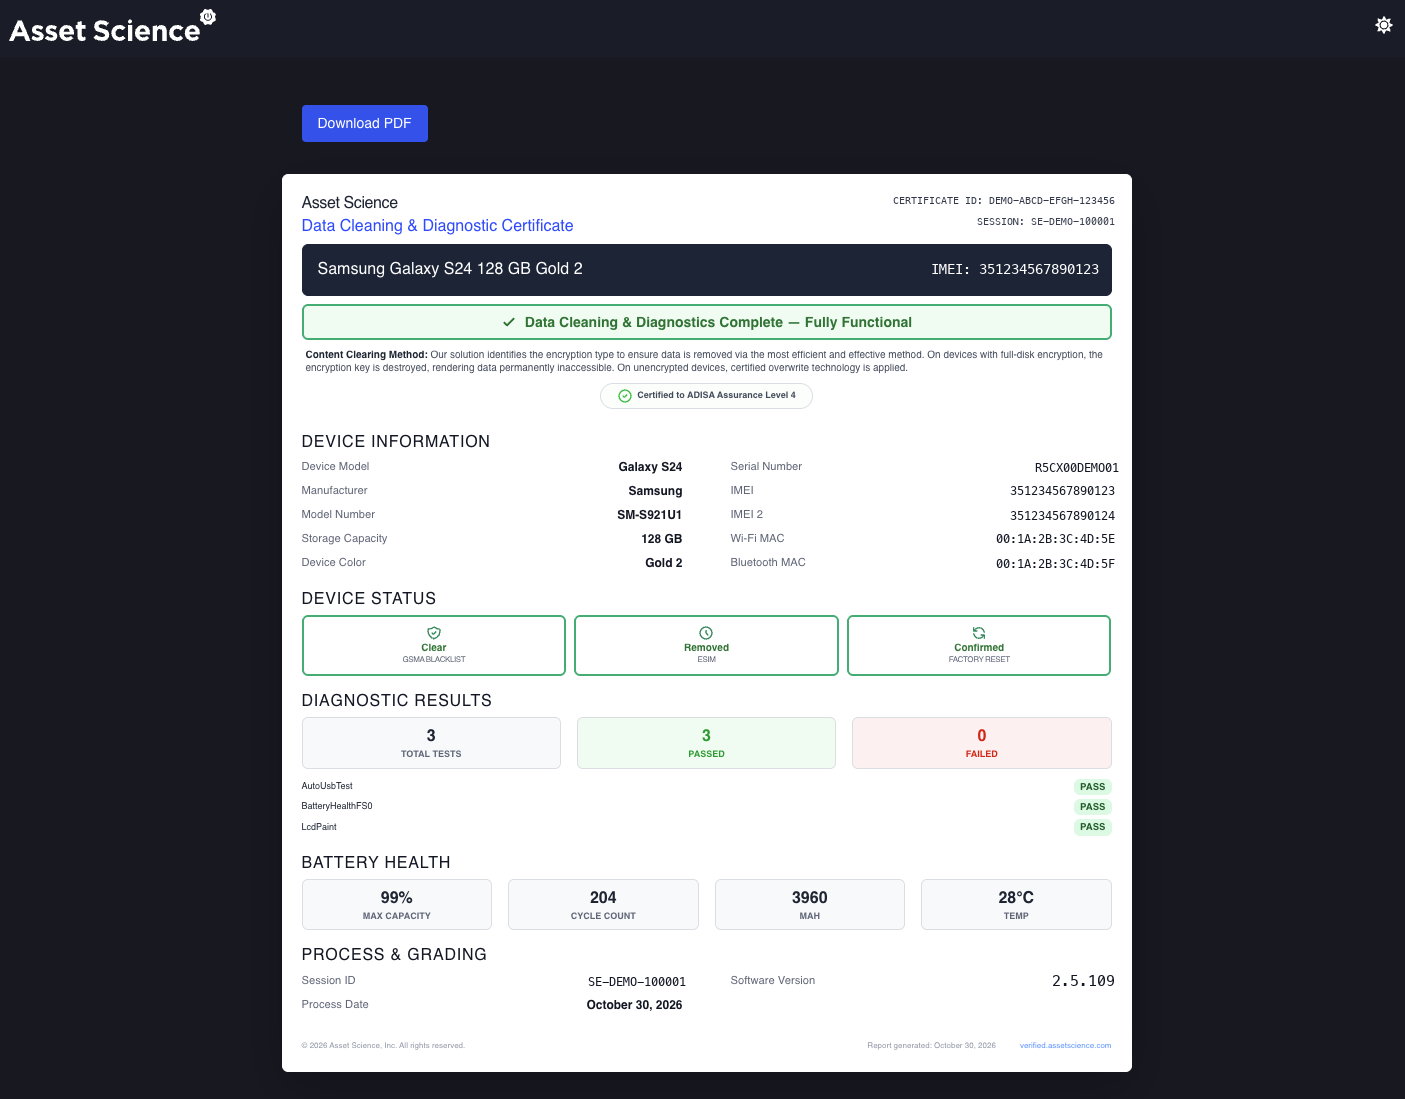The height and width of the screenshot is (1099, 1405).
Task: Click the software version 2.5.109
Action: tap(1083, 981)
